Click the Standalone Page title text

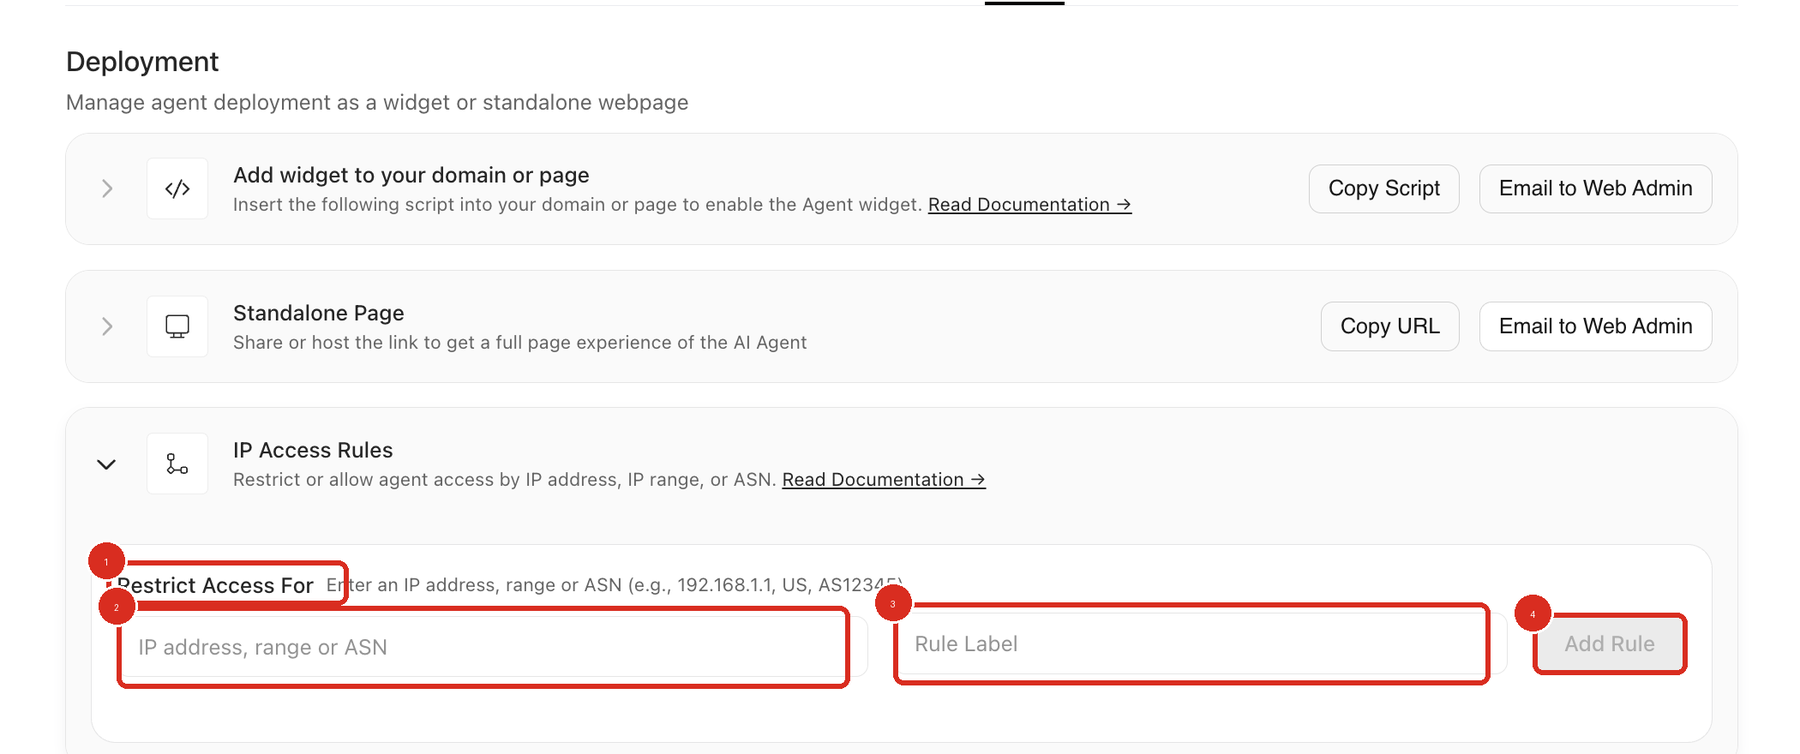(x=318, y=313)
